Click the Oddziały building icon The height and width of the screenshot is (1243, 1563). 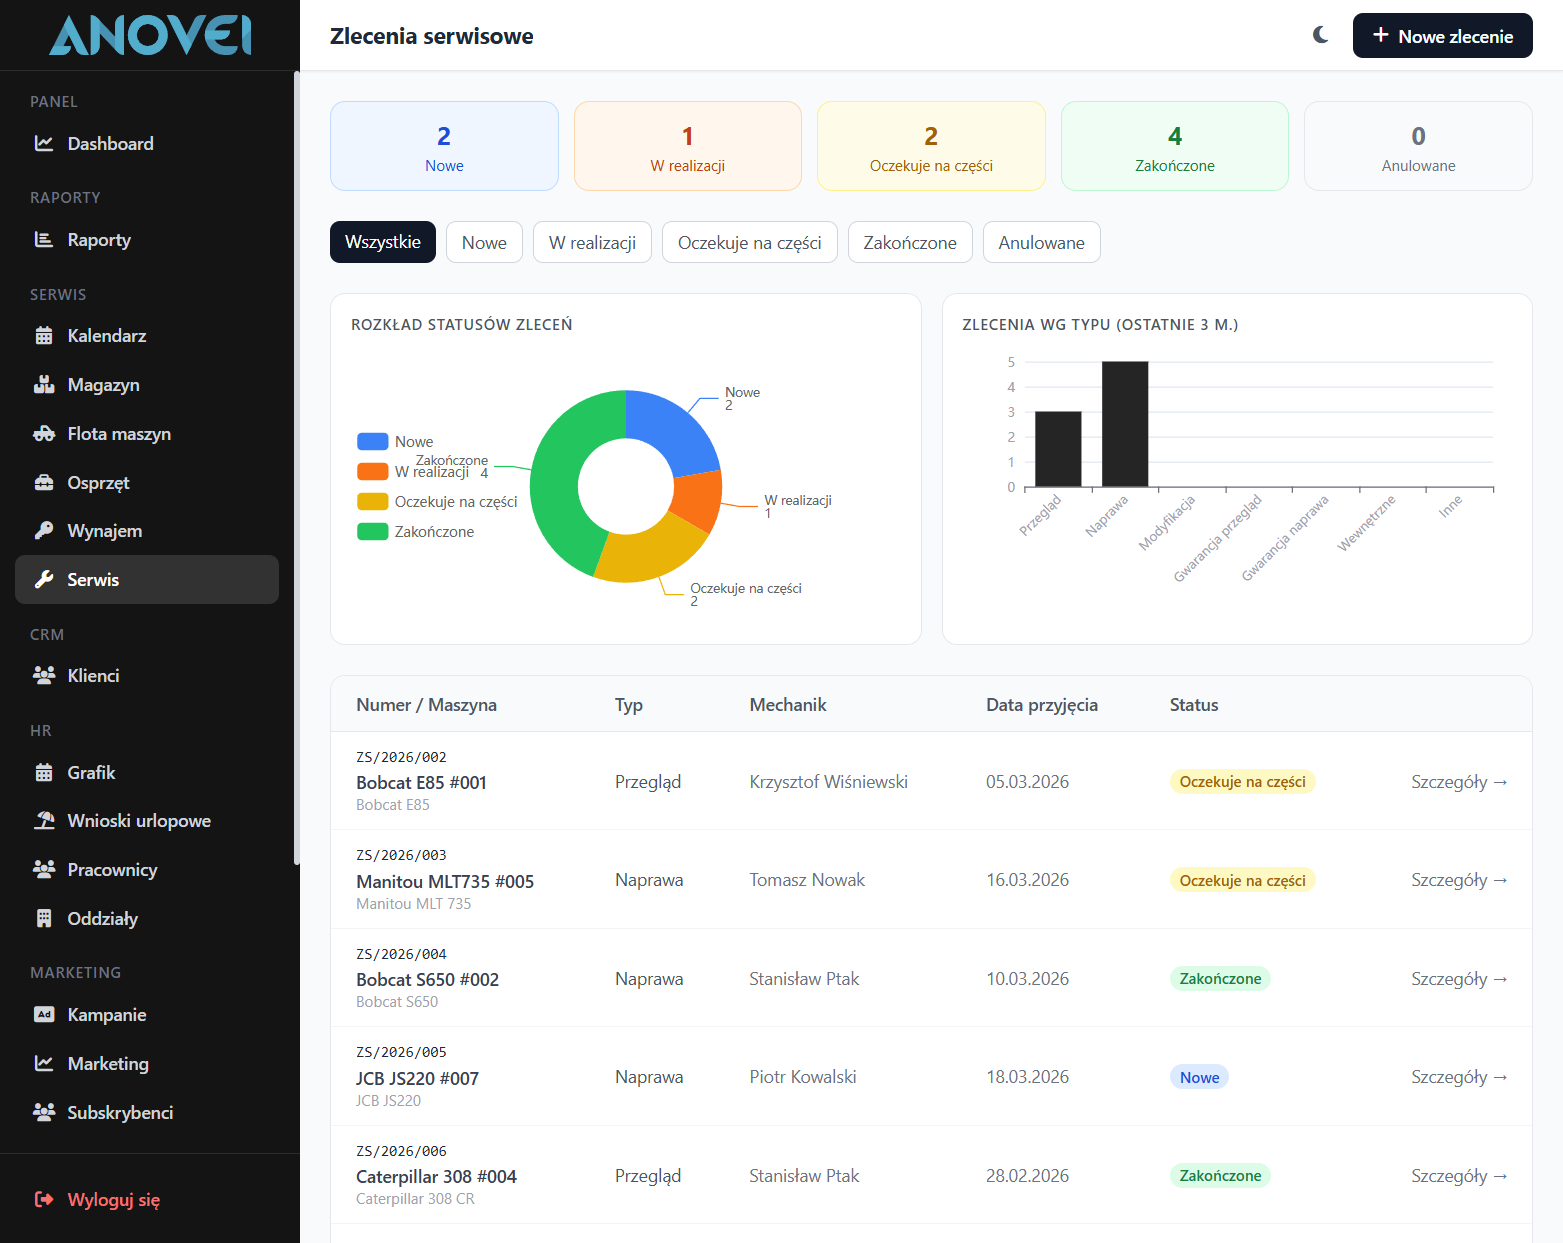point(44,919)
